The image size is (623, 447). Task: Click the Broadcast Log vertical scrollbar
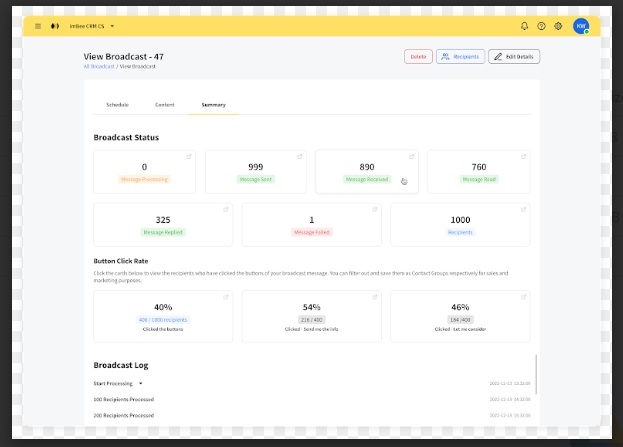point(536,375)
